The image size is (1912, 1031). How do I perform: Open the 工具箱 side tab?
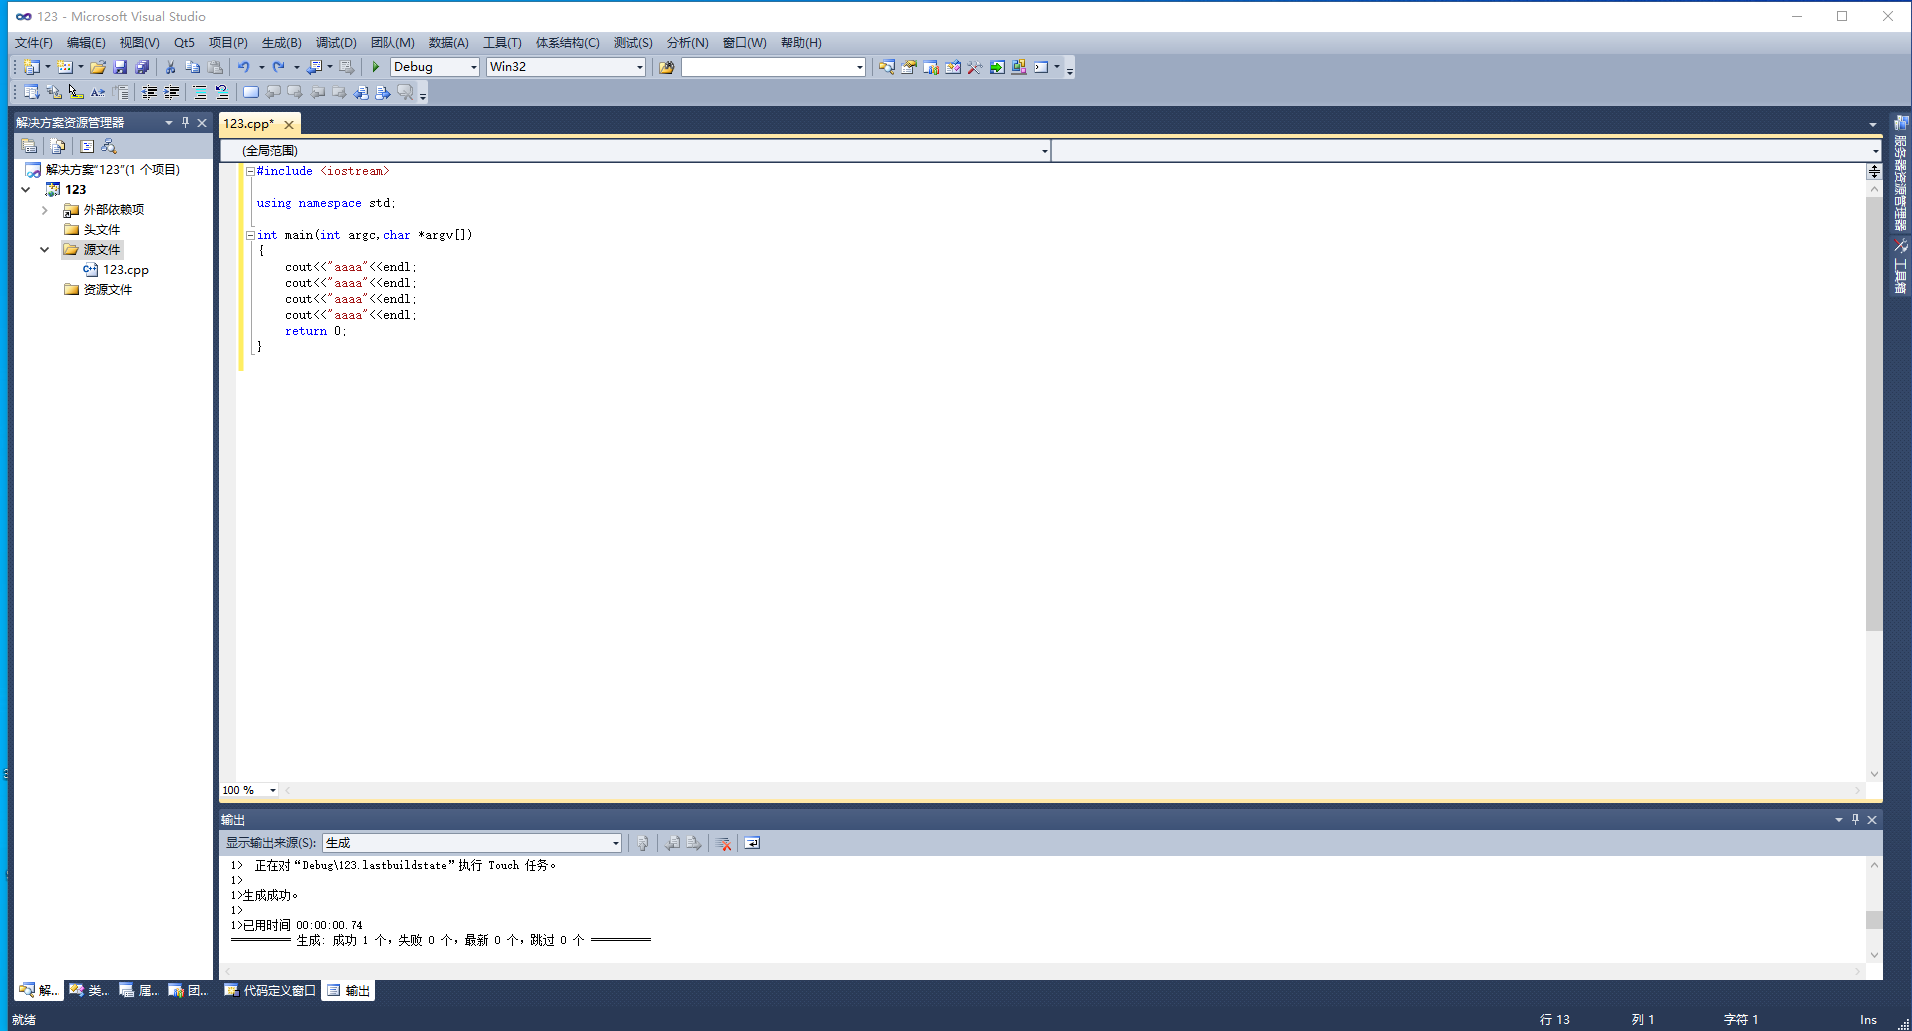1900,268
